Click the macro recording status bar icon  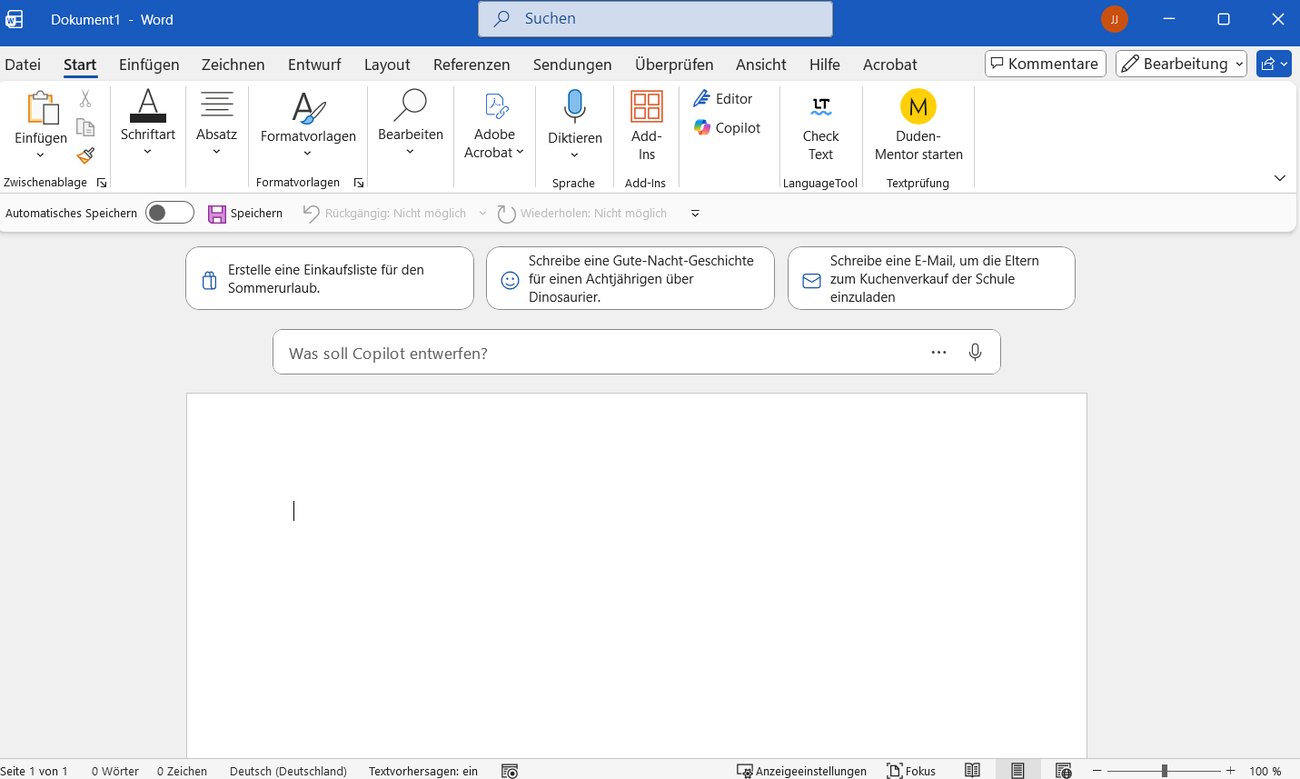(510, 771)
